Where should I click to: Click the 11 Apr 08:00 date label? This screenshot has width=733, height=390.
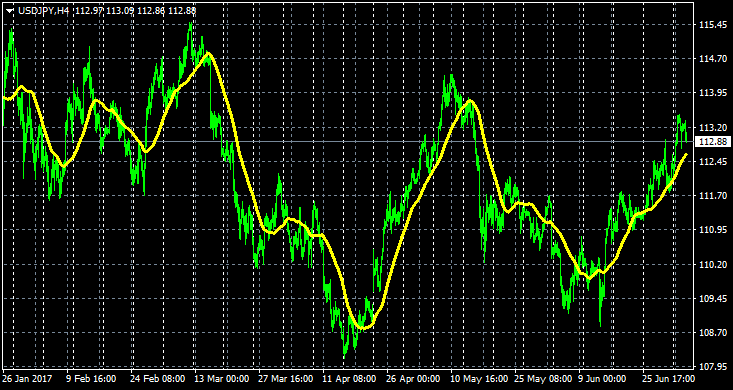point(349,378)
